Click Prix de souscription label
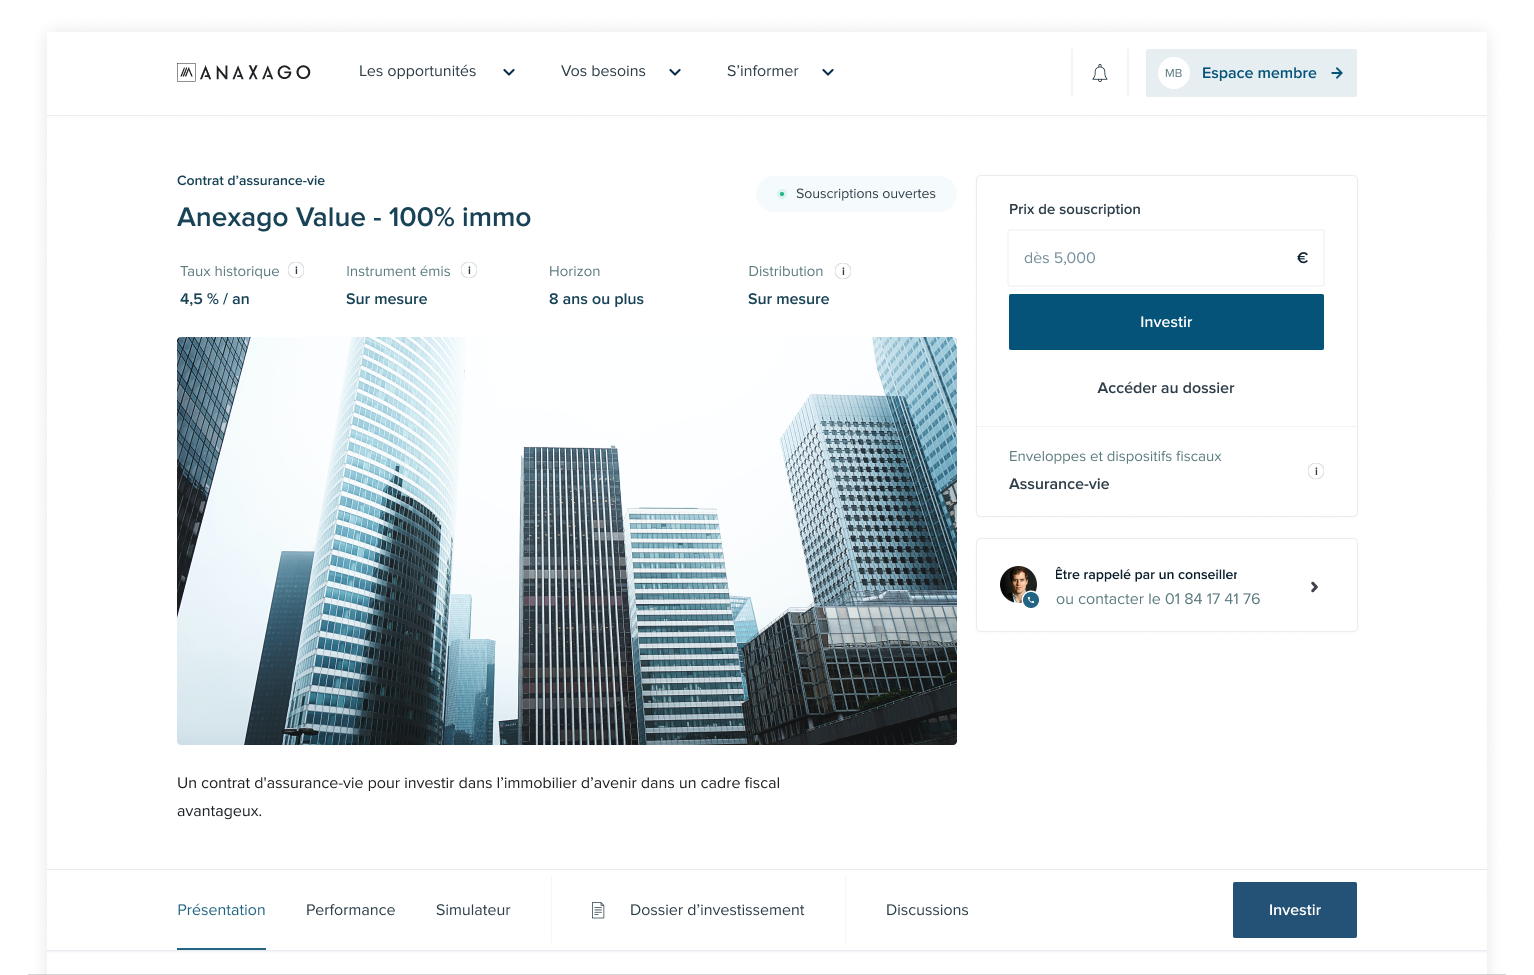The image size is (1534, 975). (x=1075, y=209)
